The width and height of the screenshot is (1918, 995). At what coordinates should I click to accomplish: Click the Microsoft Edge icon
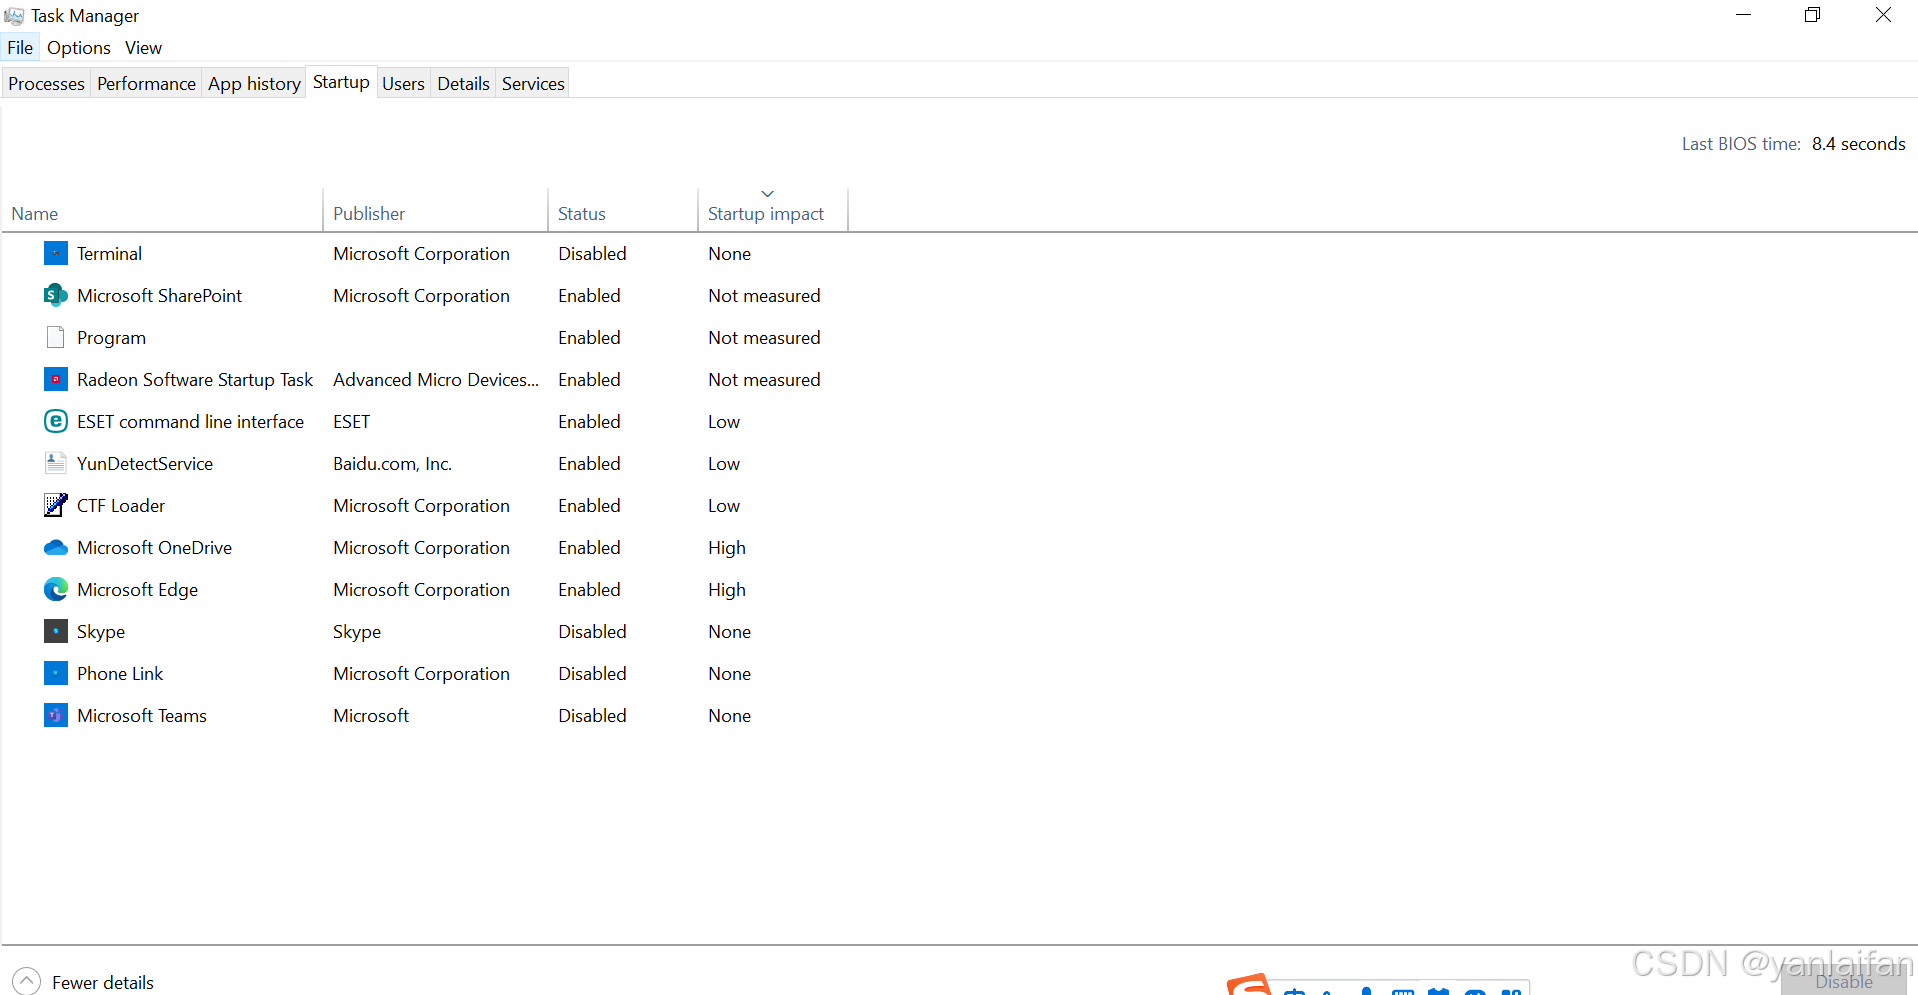[56, 590]
